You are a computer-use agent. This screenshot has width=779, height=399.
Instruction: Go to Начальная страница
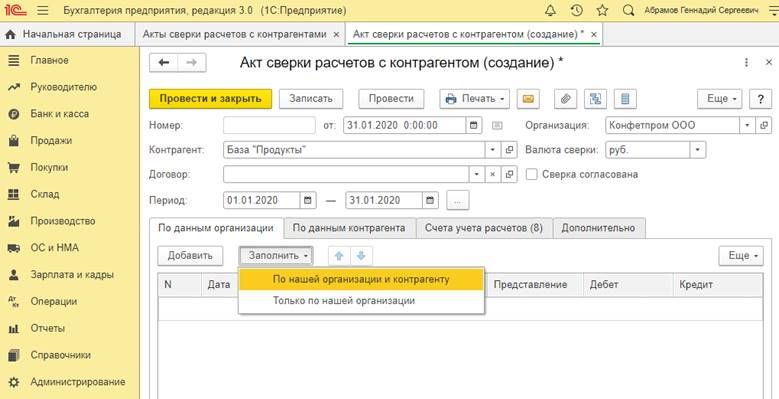pyautogui.click(x=63, y=35)
